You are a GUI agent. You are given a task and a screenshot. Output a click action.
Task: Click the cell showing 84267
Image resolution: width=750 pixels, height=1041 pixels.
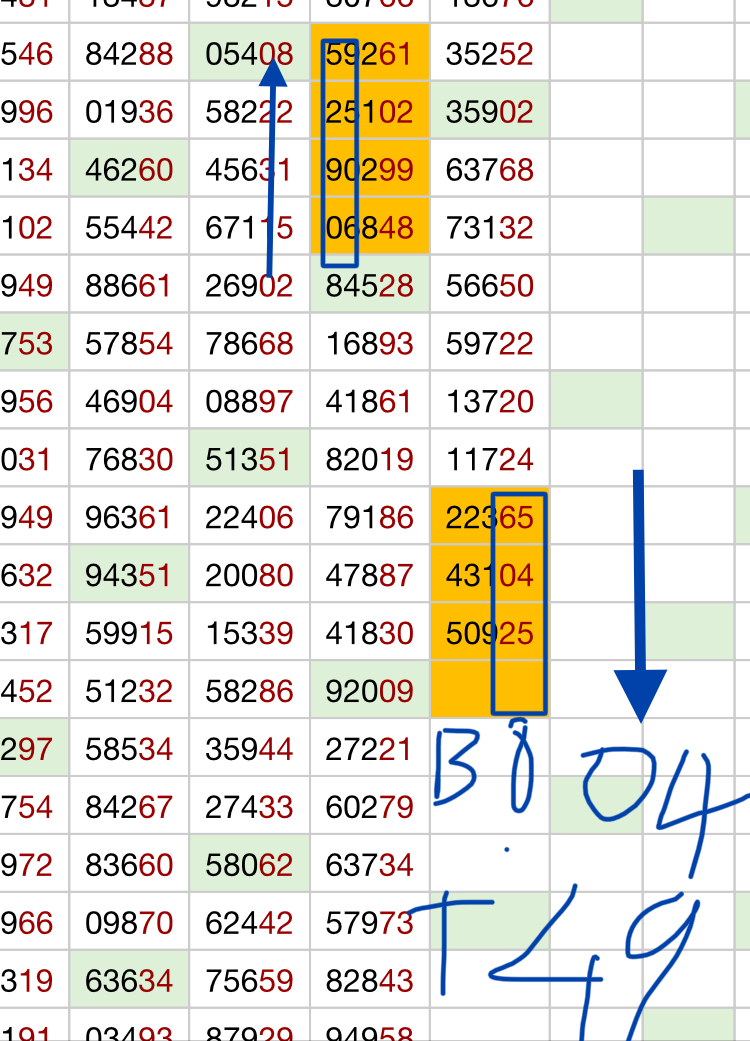(129, 805)
